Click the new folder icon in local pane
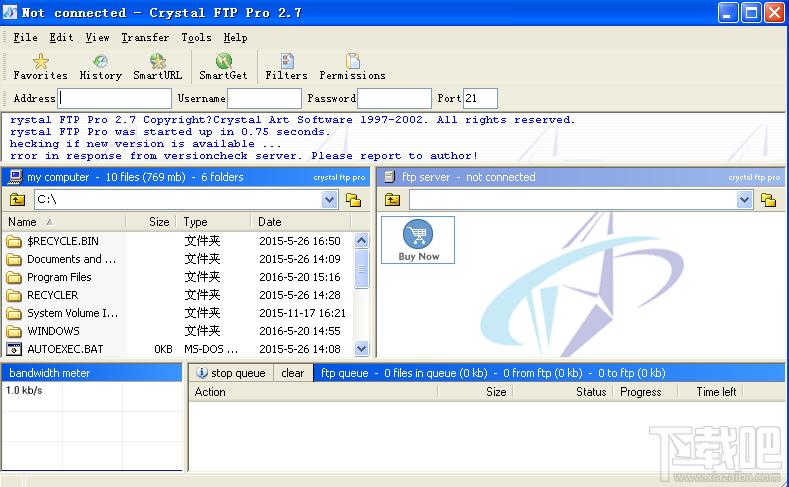This screenshot has width=789, height=487. [x=354, y=200]
